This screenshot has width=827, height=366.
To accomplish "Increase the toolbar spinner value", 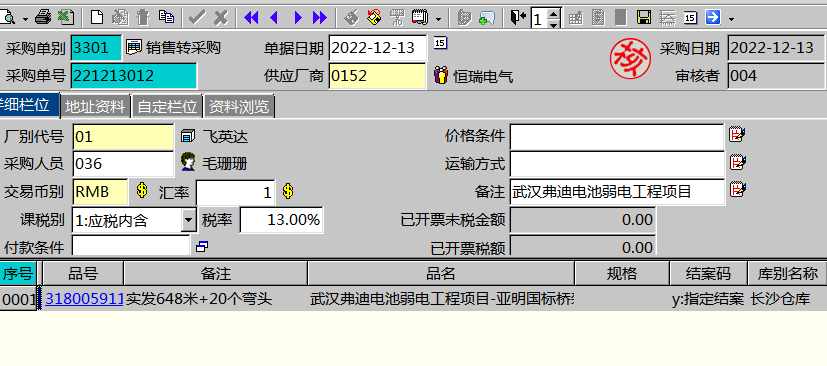I will tap(553, 13).
